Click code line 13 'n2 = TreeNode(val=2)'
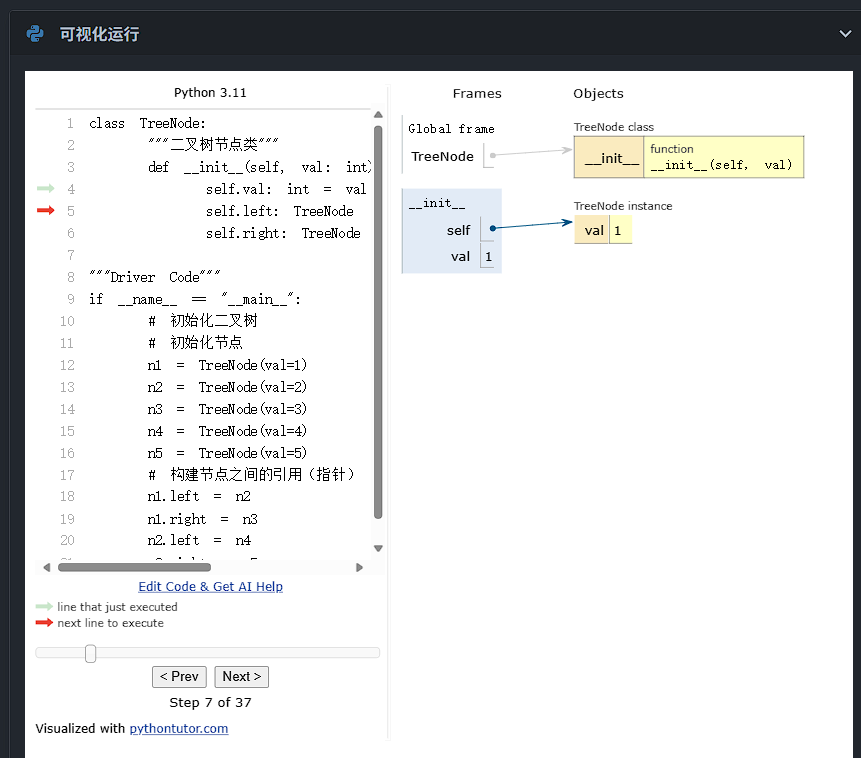 click(227, 387)
